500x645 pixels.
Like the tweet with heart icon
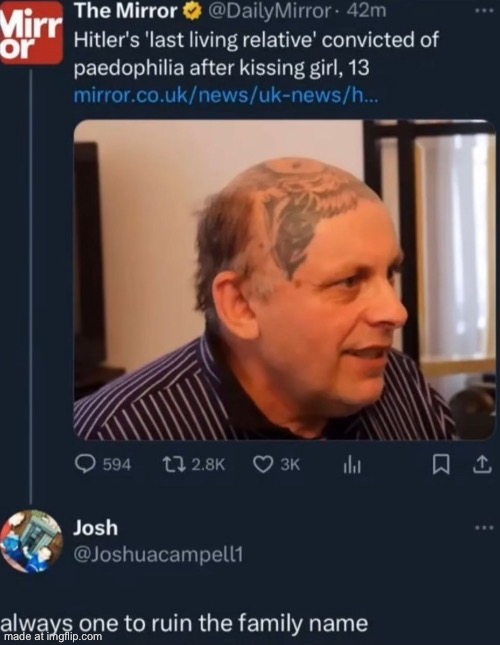(x=263, y=464)
